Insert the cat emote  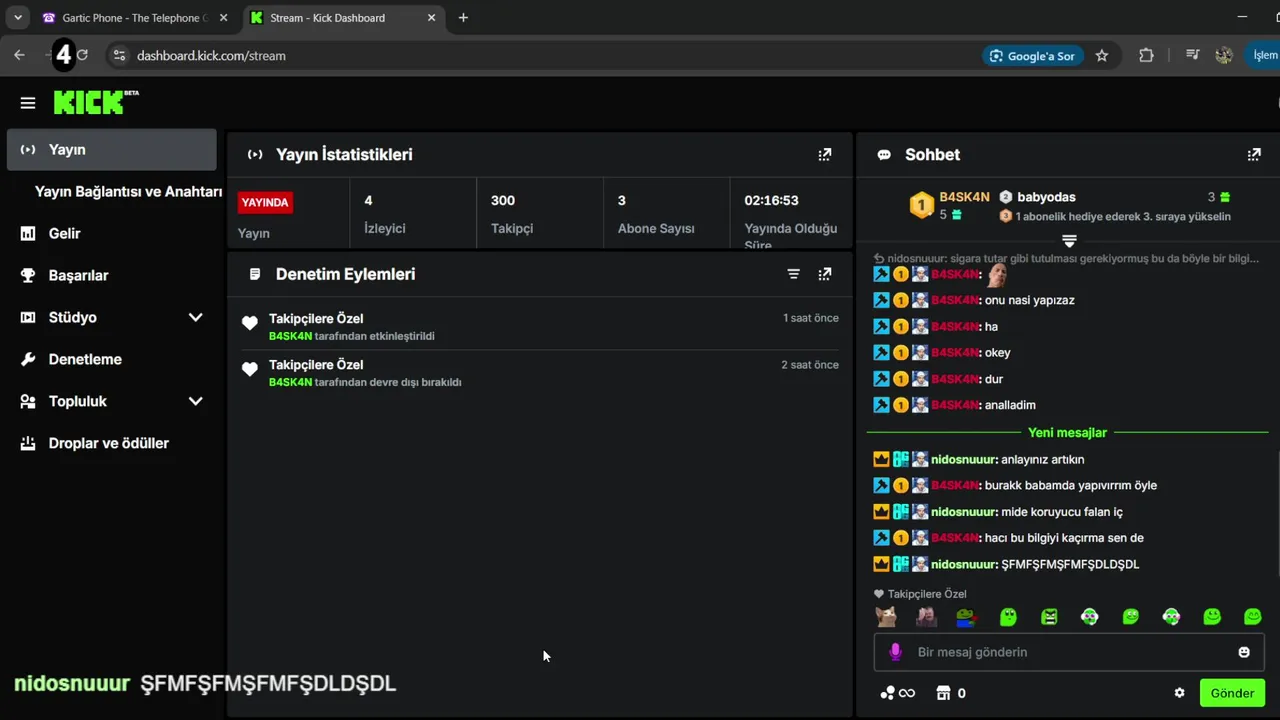(886, 617)
